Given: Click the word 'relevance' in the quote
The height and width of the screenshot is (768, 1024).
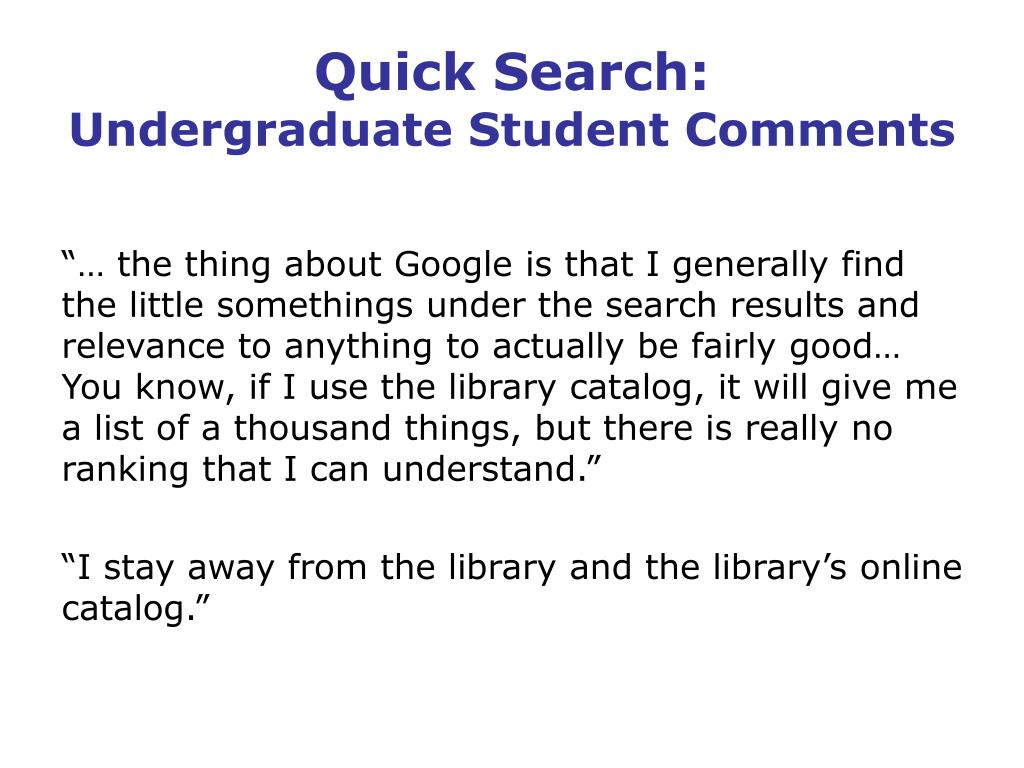Looking at the screenshot, I should (x=144, y=347).
